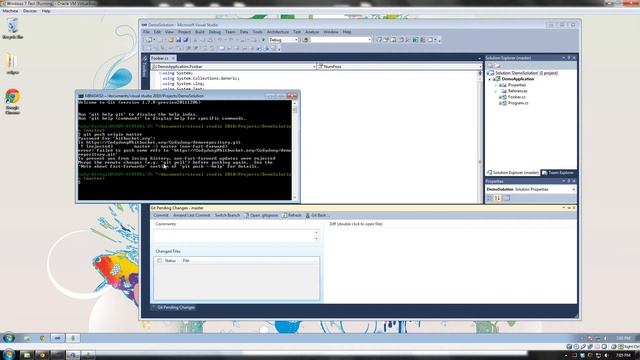Click the Properties icon in Solution Explorer toolbar
This screenshot has height=360, width=640.
tap(491, 66)
